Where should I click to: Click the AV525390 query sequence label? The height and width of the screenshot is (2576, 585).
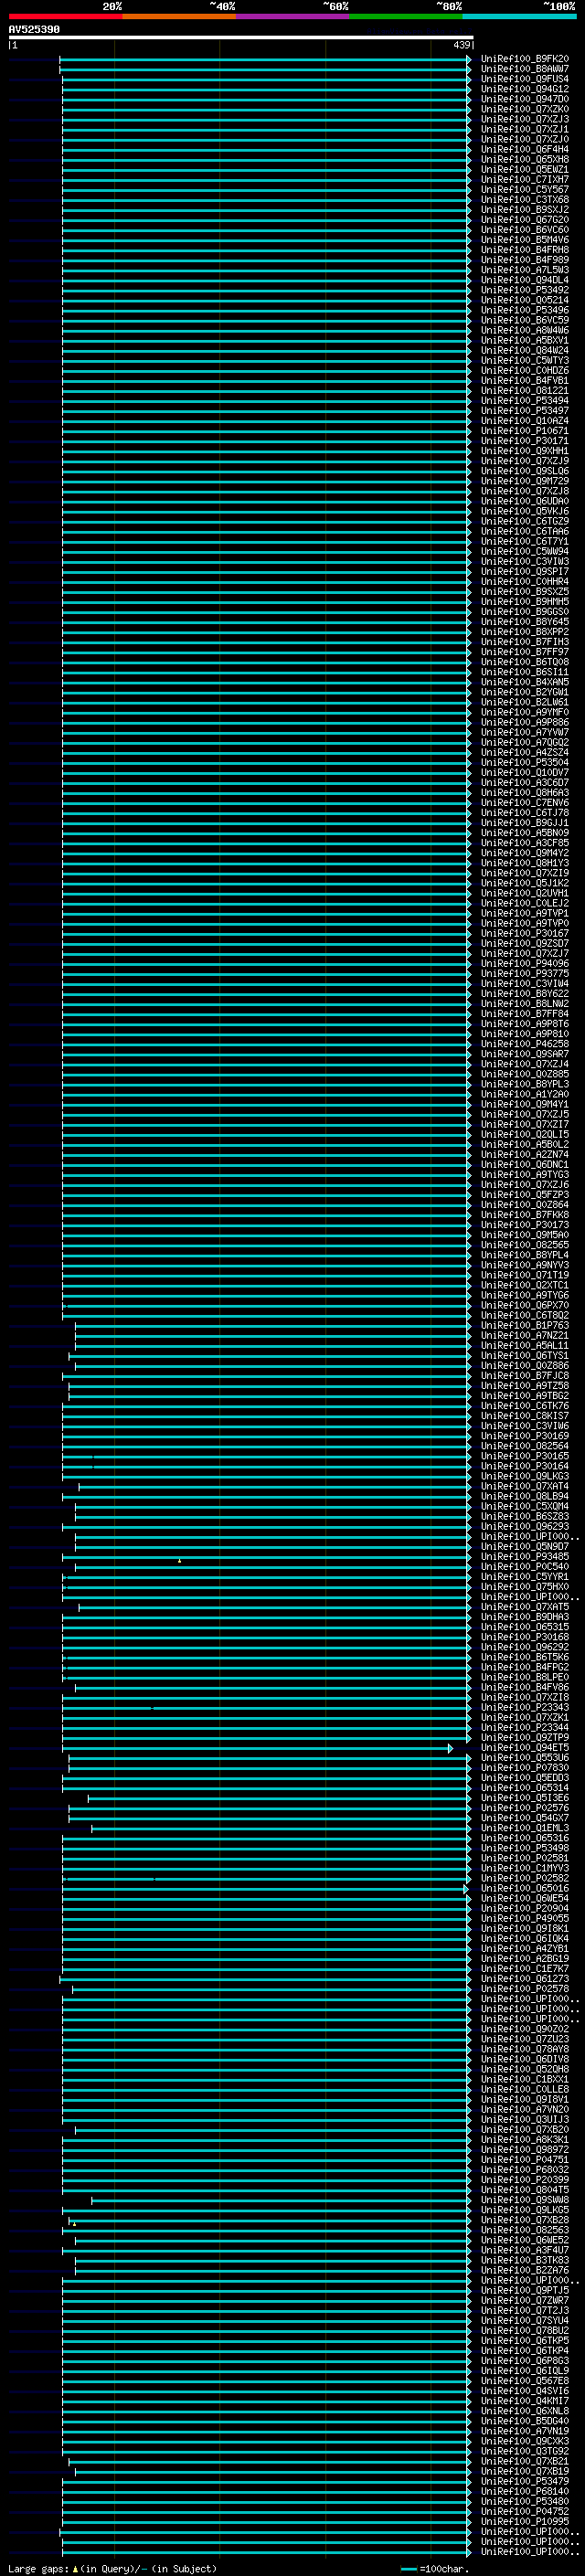point(34,29)
